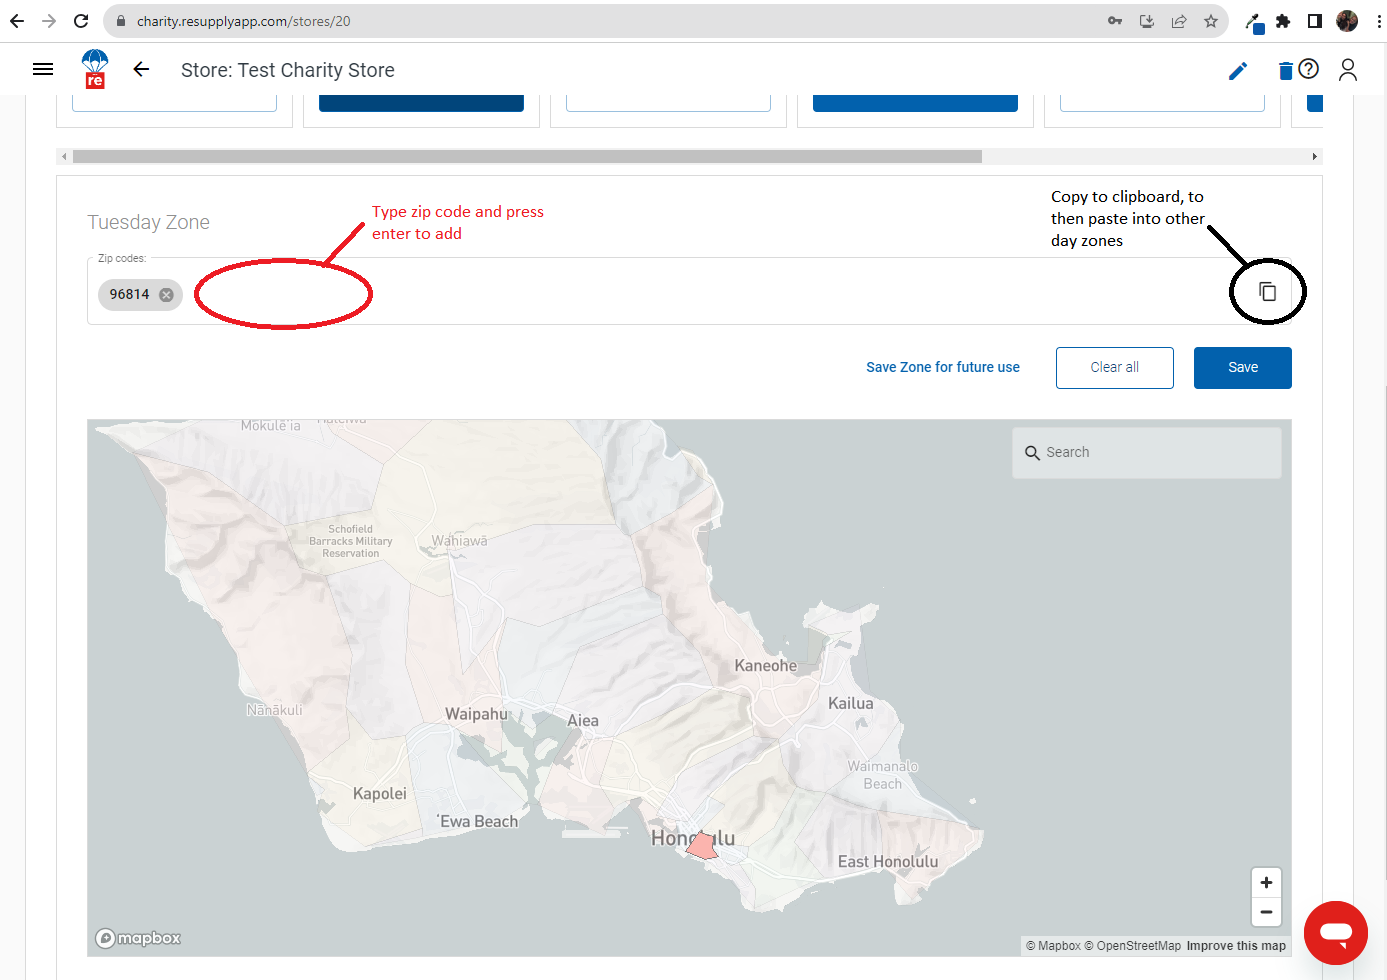Open help question mark icon
This screenshot has width=1387, height=980.
pos(1308,69)
